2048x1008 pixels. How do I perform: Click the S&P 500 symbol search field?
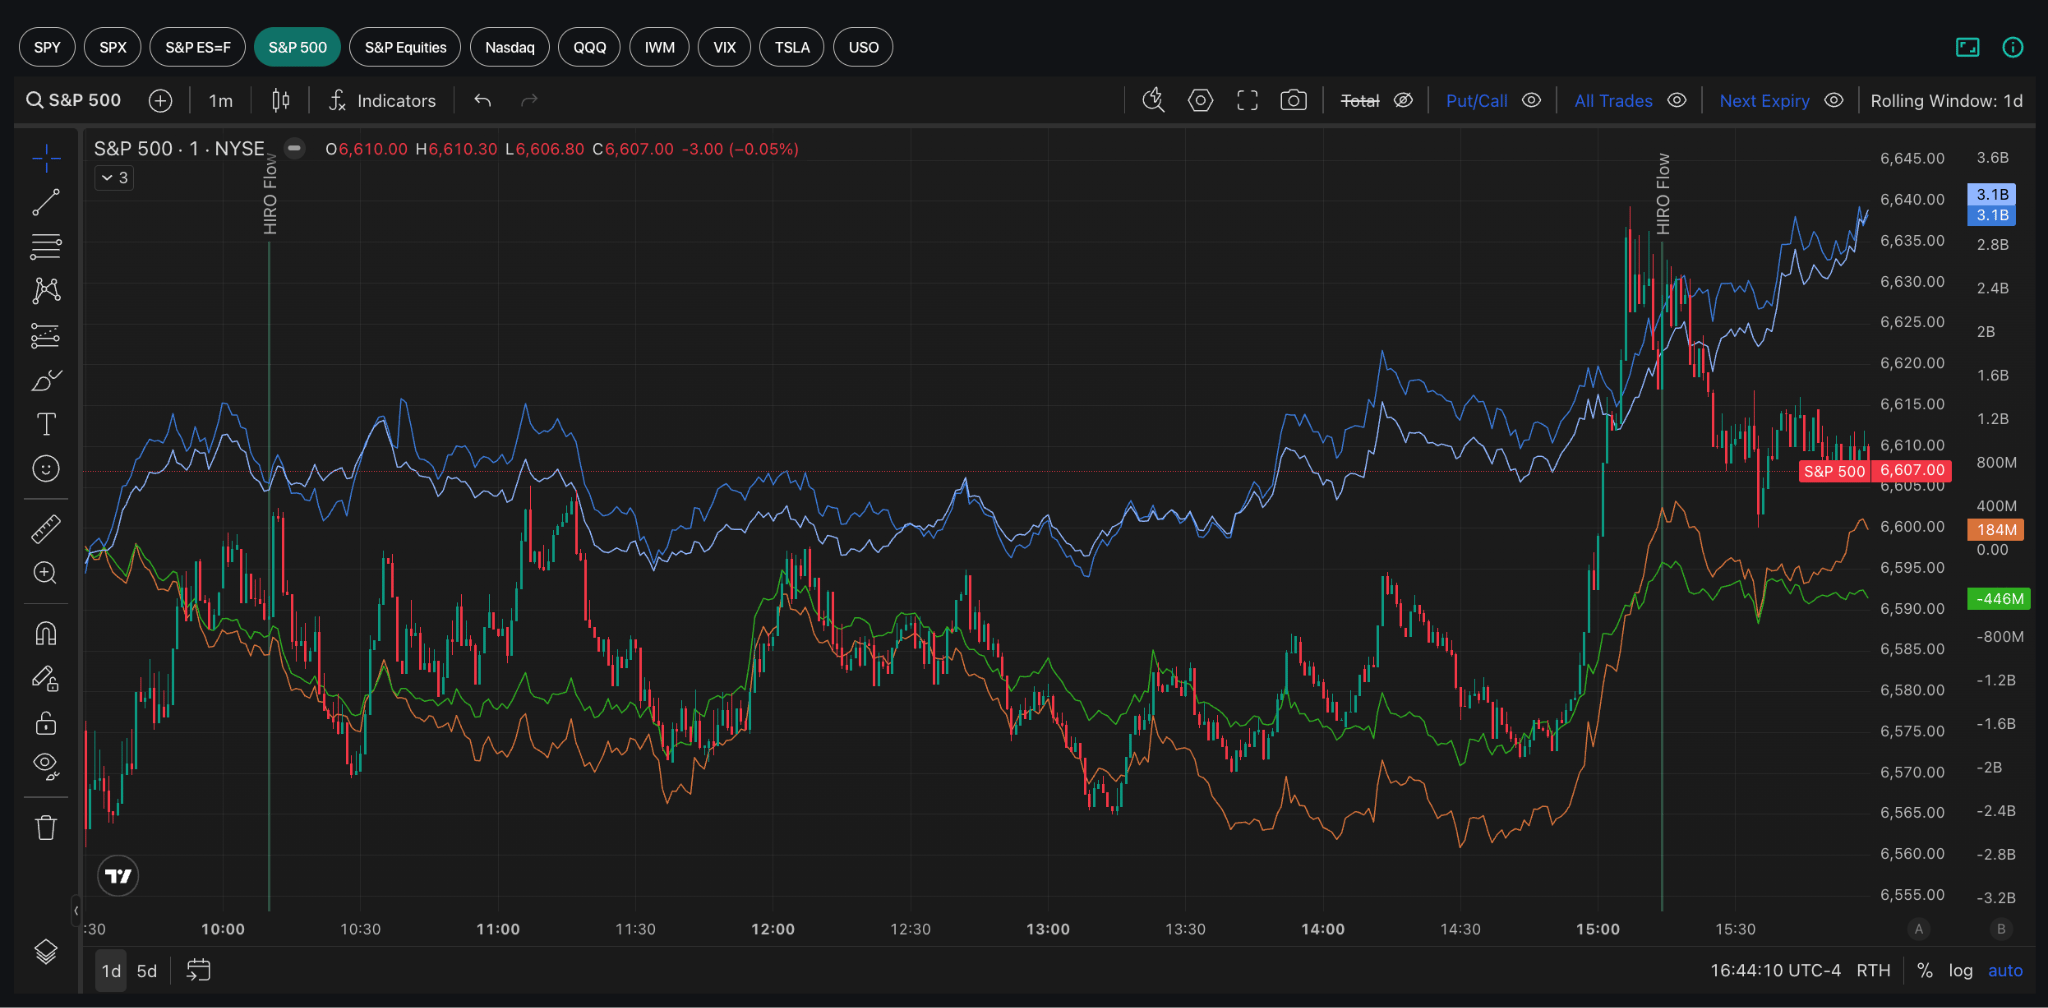click(x=75, y=101)
